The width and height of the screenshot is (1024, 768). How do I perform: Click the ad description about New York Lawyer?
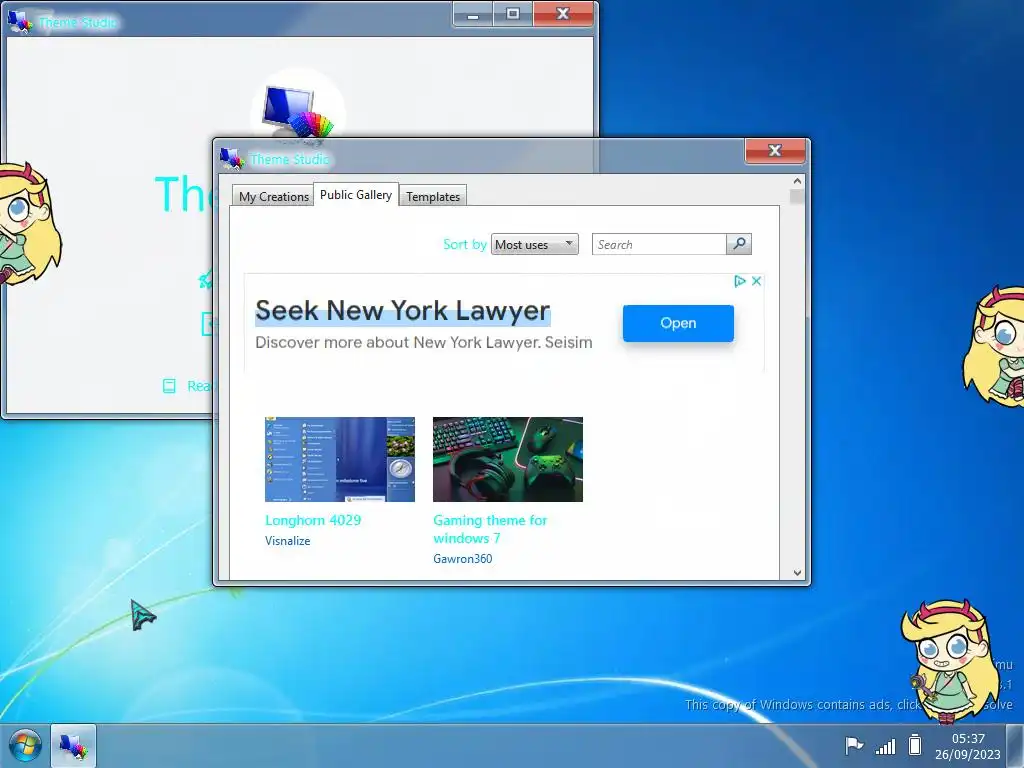[424, 342]
